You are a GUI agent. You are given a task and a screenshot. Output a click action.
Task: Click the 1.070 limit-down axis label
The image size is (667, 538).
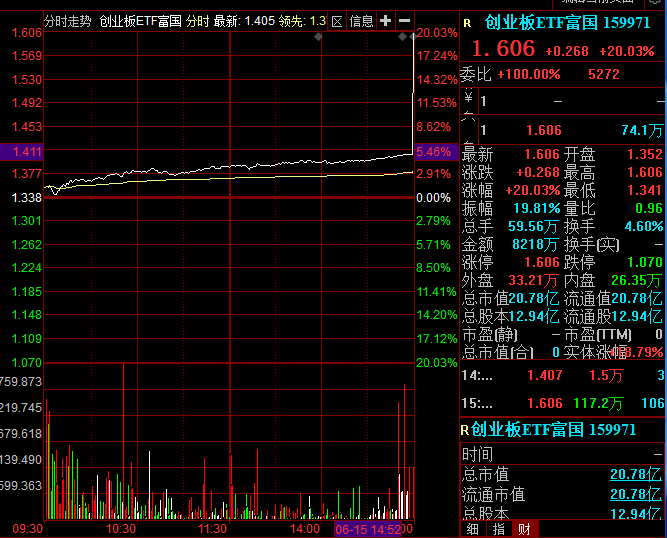click(x=26, y=363)
